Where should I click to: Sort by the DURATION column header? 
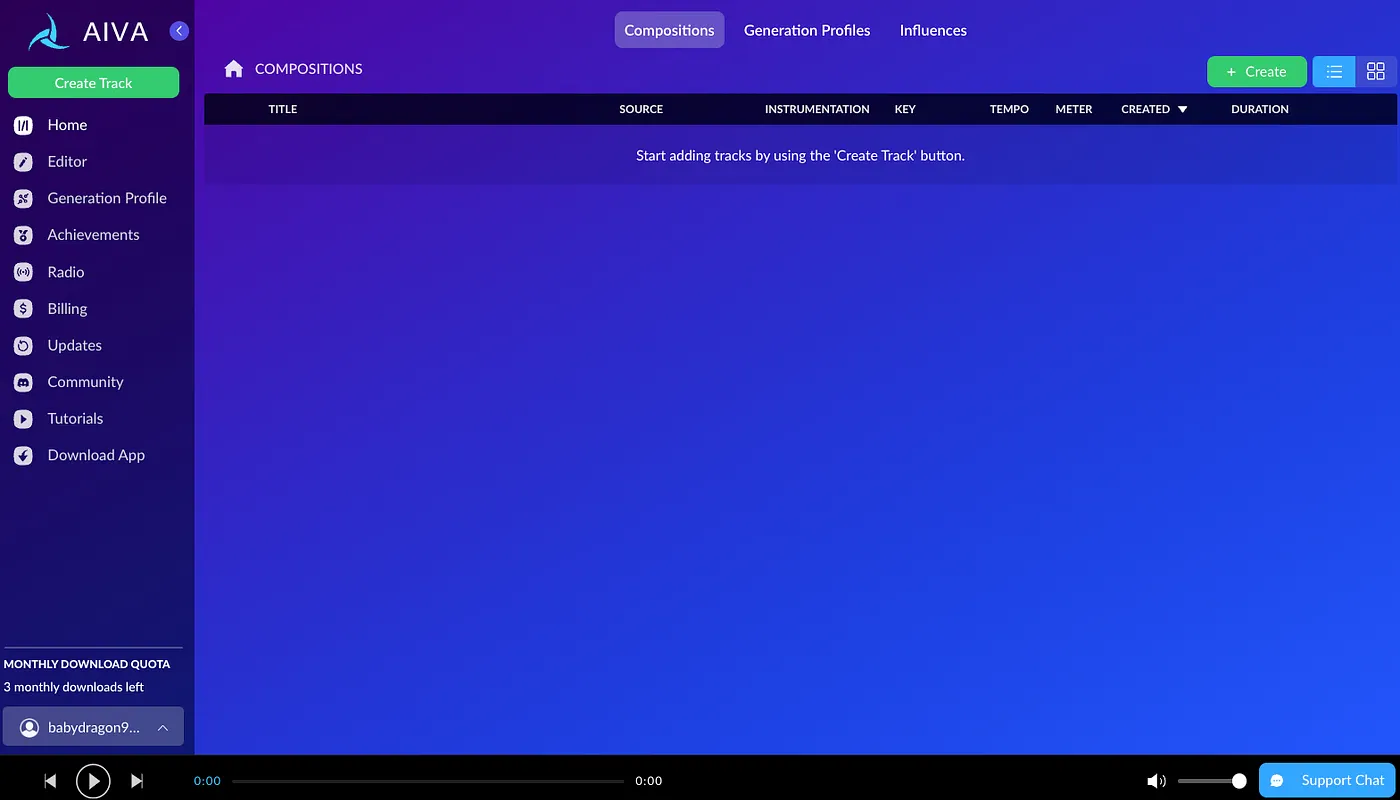pyautogui.click(x=1260, y=109)
